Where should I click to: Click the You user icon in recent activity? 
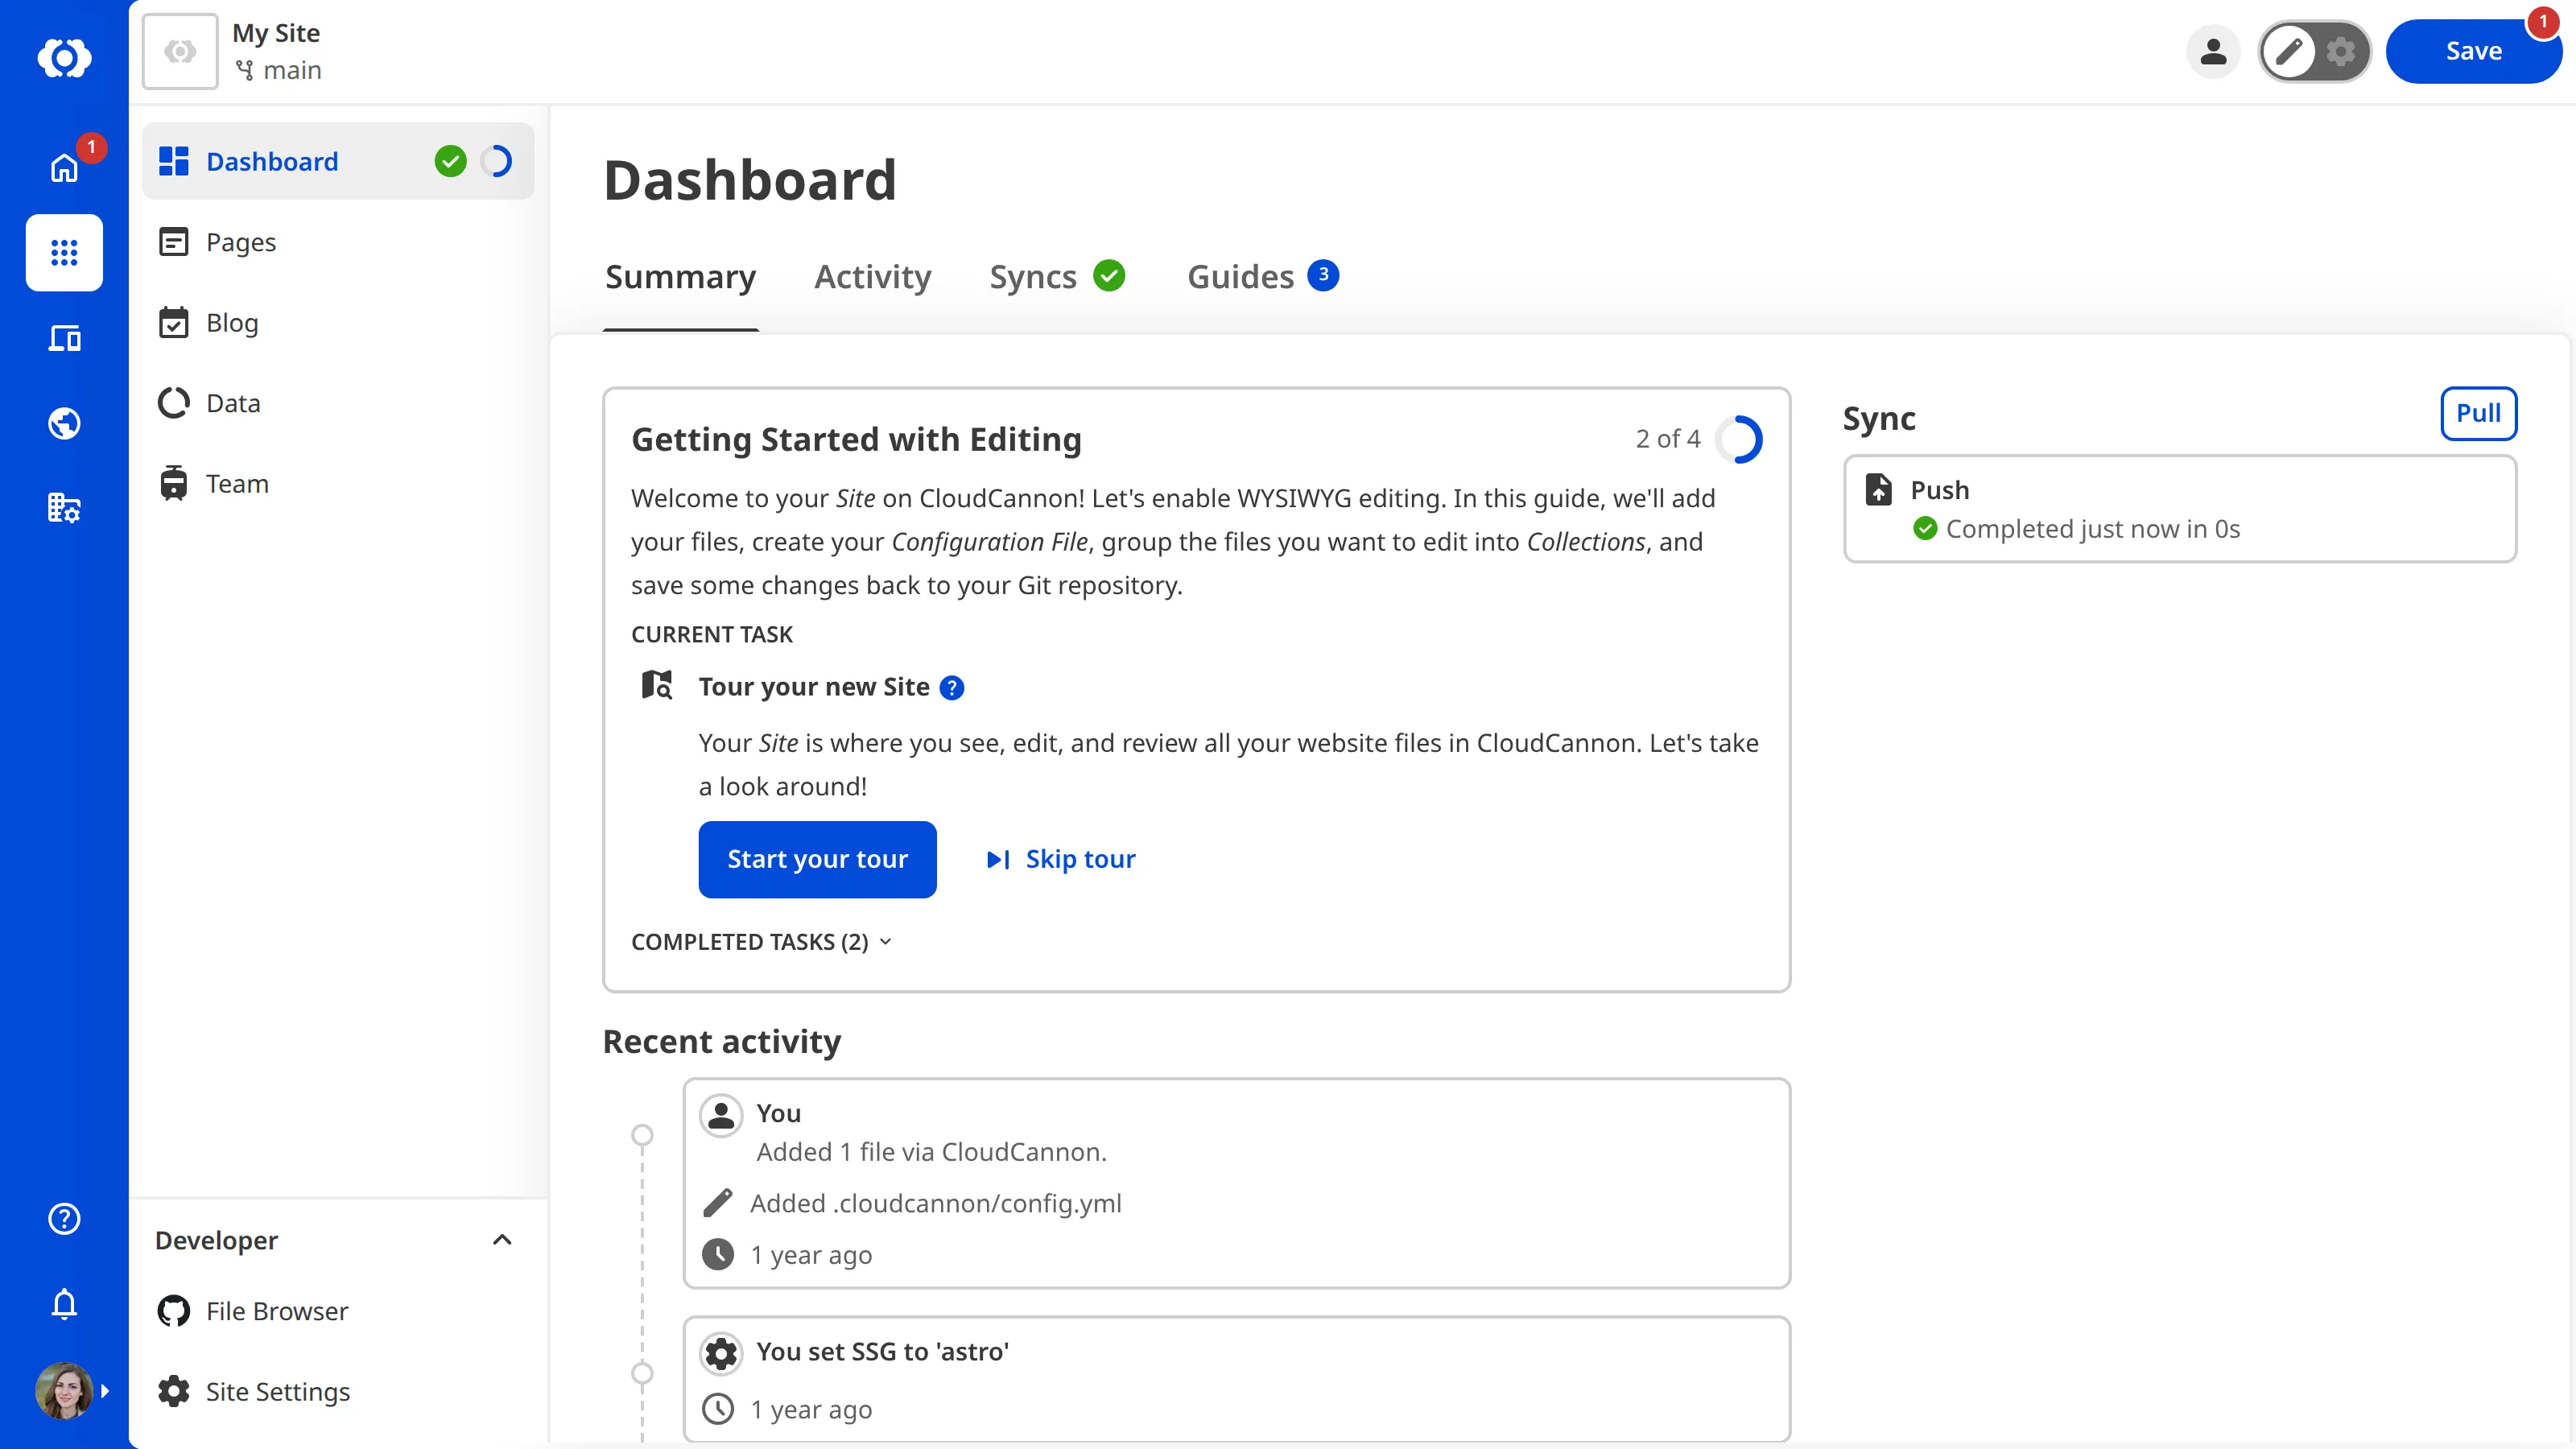click(x=721, y=1115)
